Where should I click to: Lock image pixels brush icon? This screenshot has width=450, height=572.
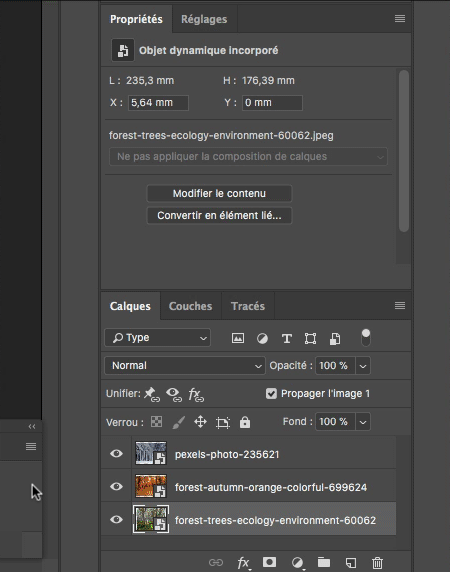coord(178,422)
